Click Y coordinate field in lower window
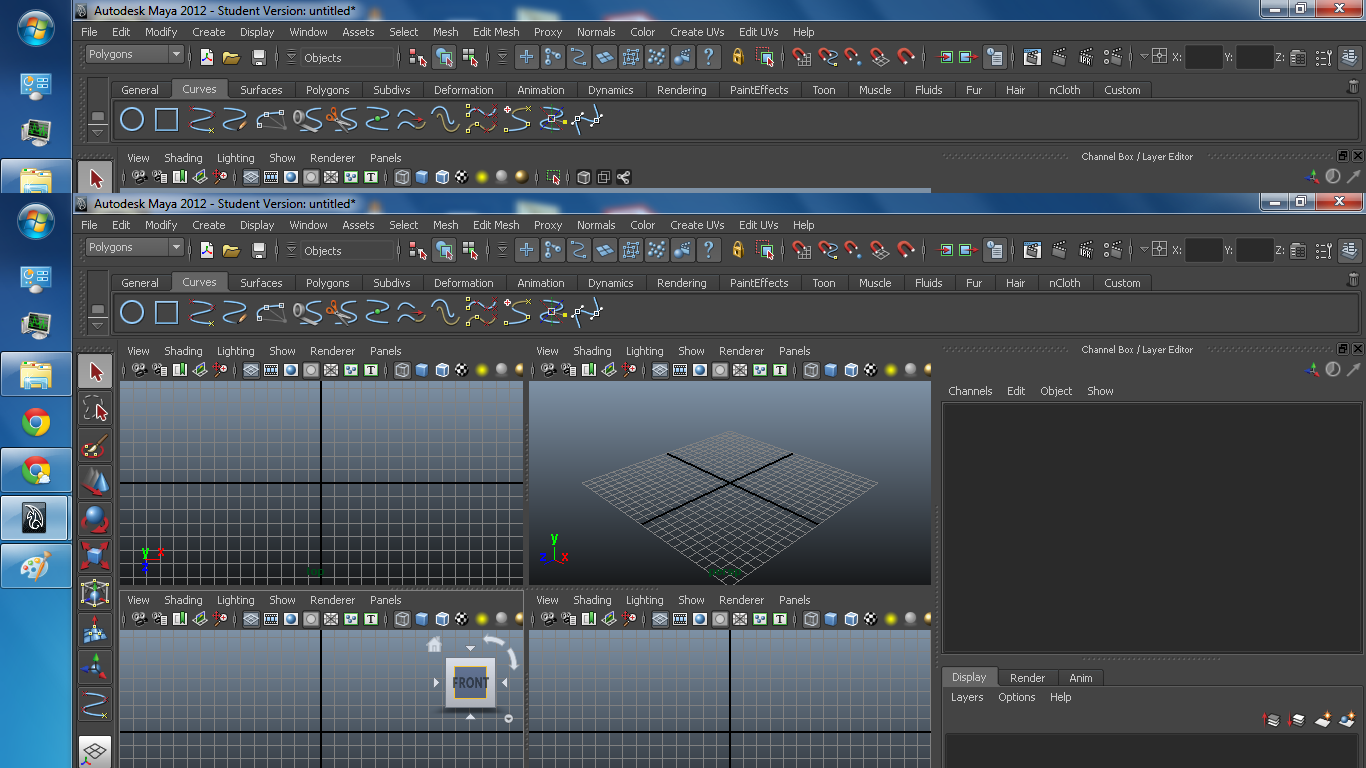The width and height of the screenshot is (1366, 768). click(x=1254, y=250)
